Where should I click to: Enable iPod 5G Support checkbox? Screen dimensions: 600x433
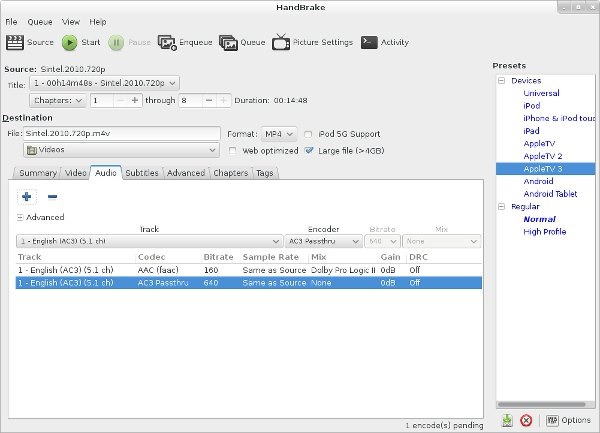pyautogui.click(x=310, y=133)
